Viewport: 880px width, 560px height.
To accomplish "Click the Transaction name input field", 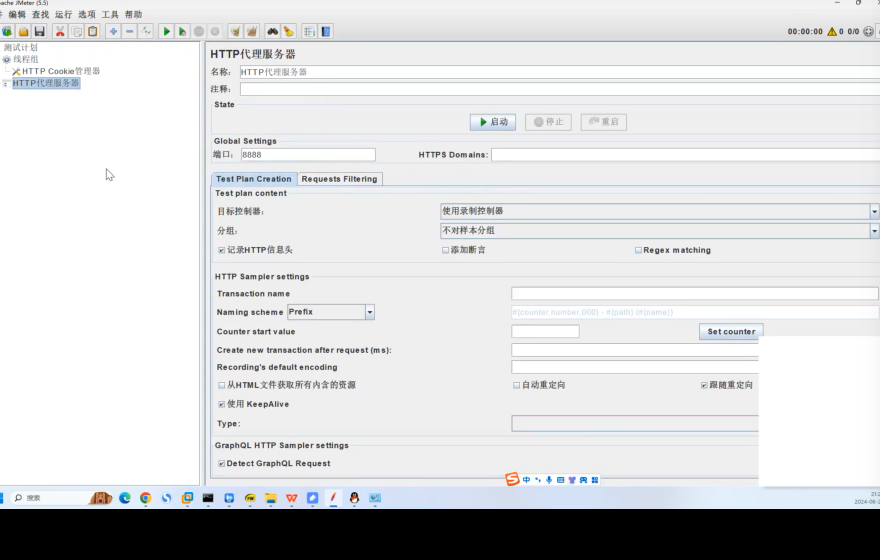I will point(695,293).
